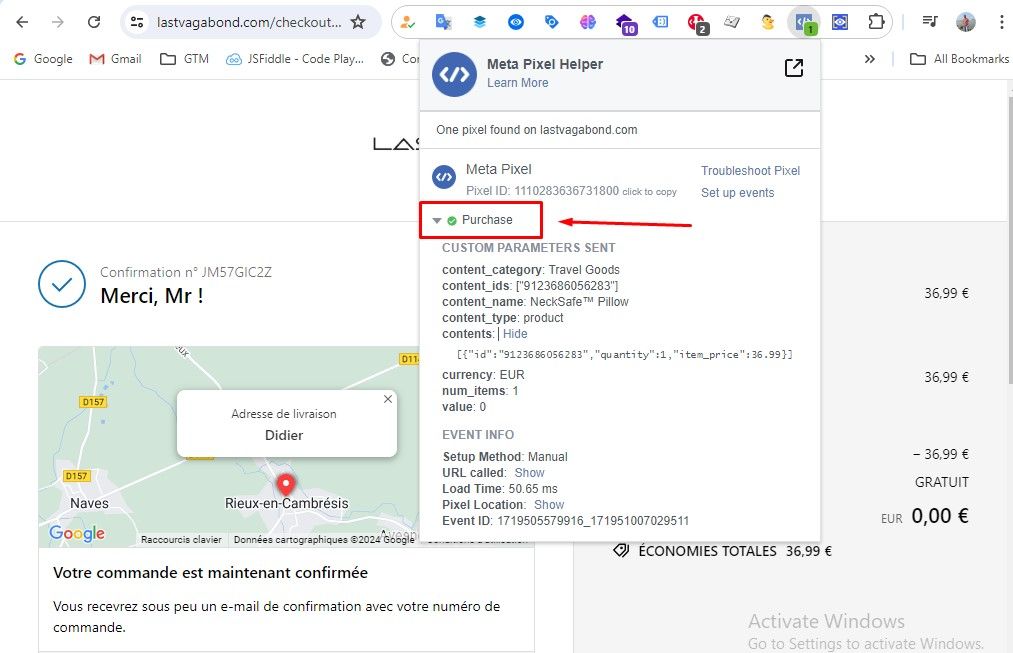Image resolution: width=1013 pixels, height=653 pixels.
Task: Open the Google Translate extension
Action: point(443,22)
